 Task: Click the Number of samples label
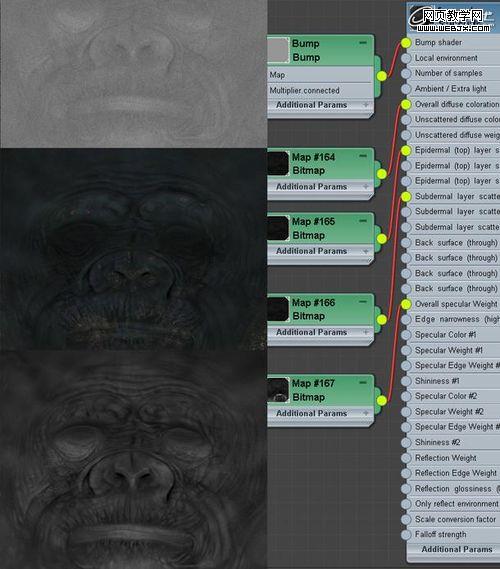[448, 73]
